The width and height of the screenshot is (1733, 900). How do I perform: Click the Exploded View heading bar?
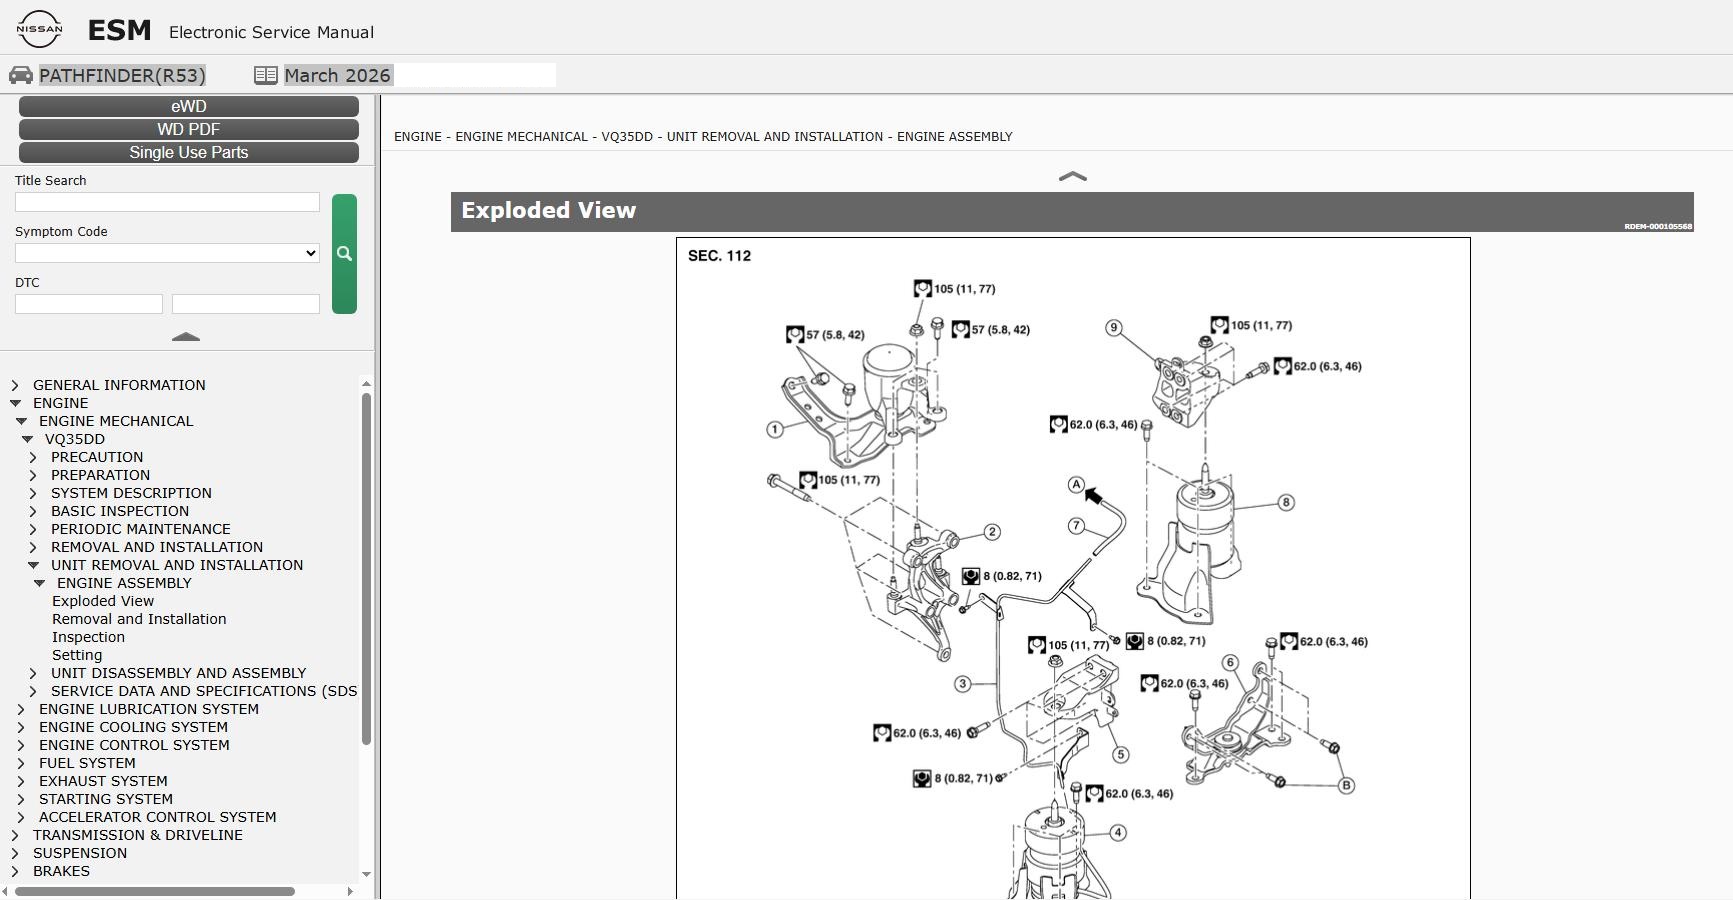point(1072,211)
